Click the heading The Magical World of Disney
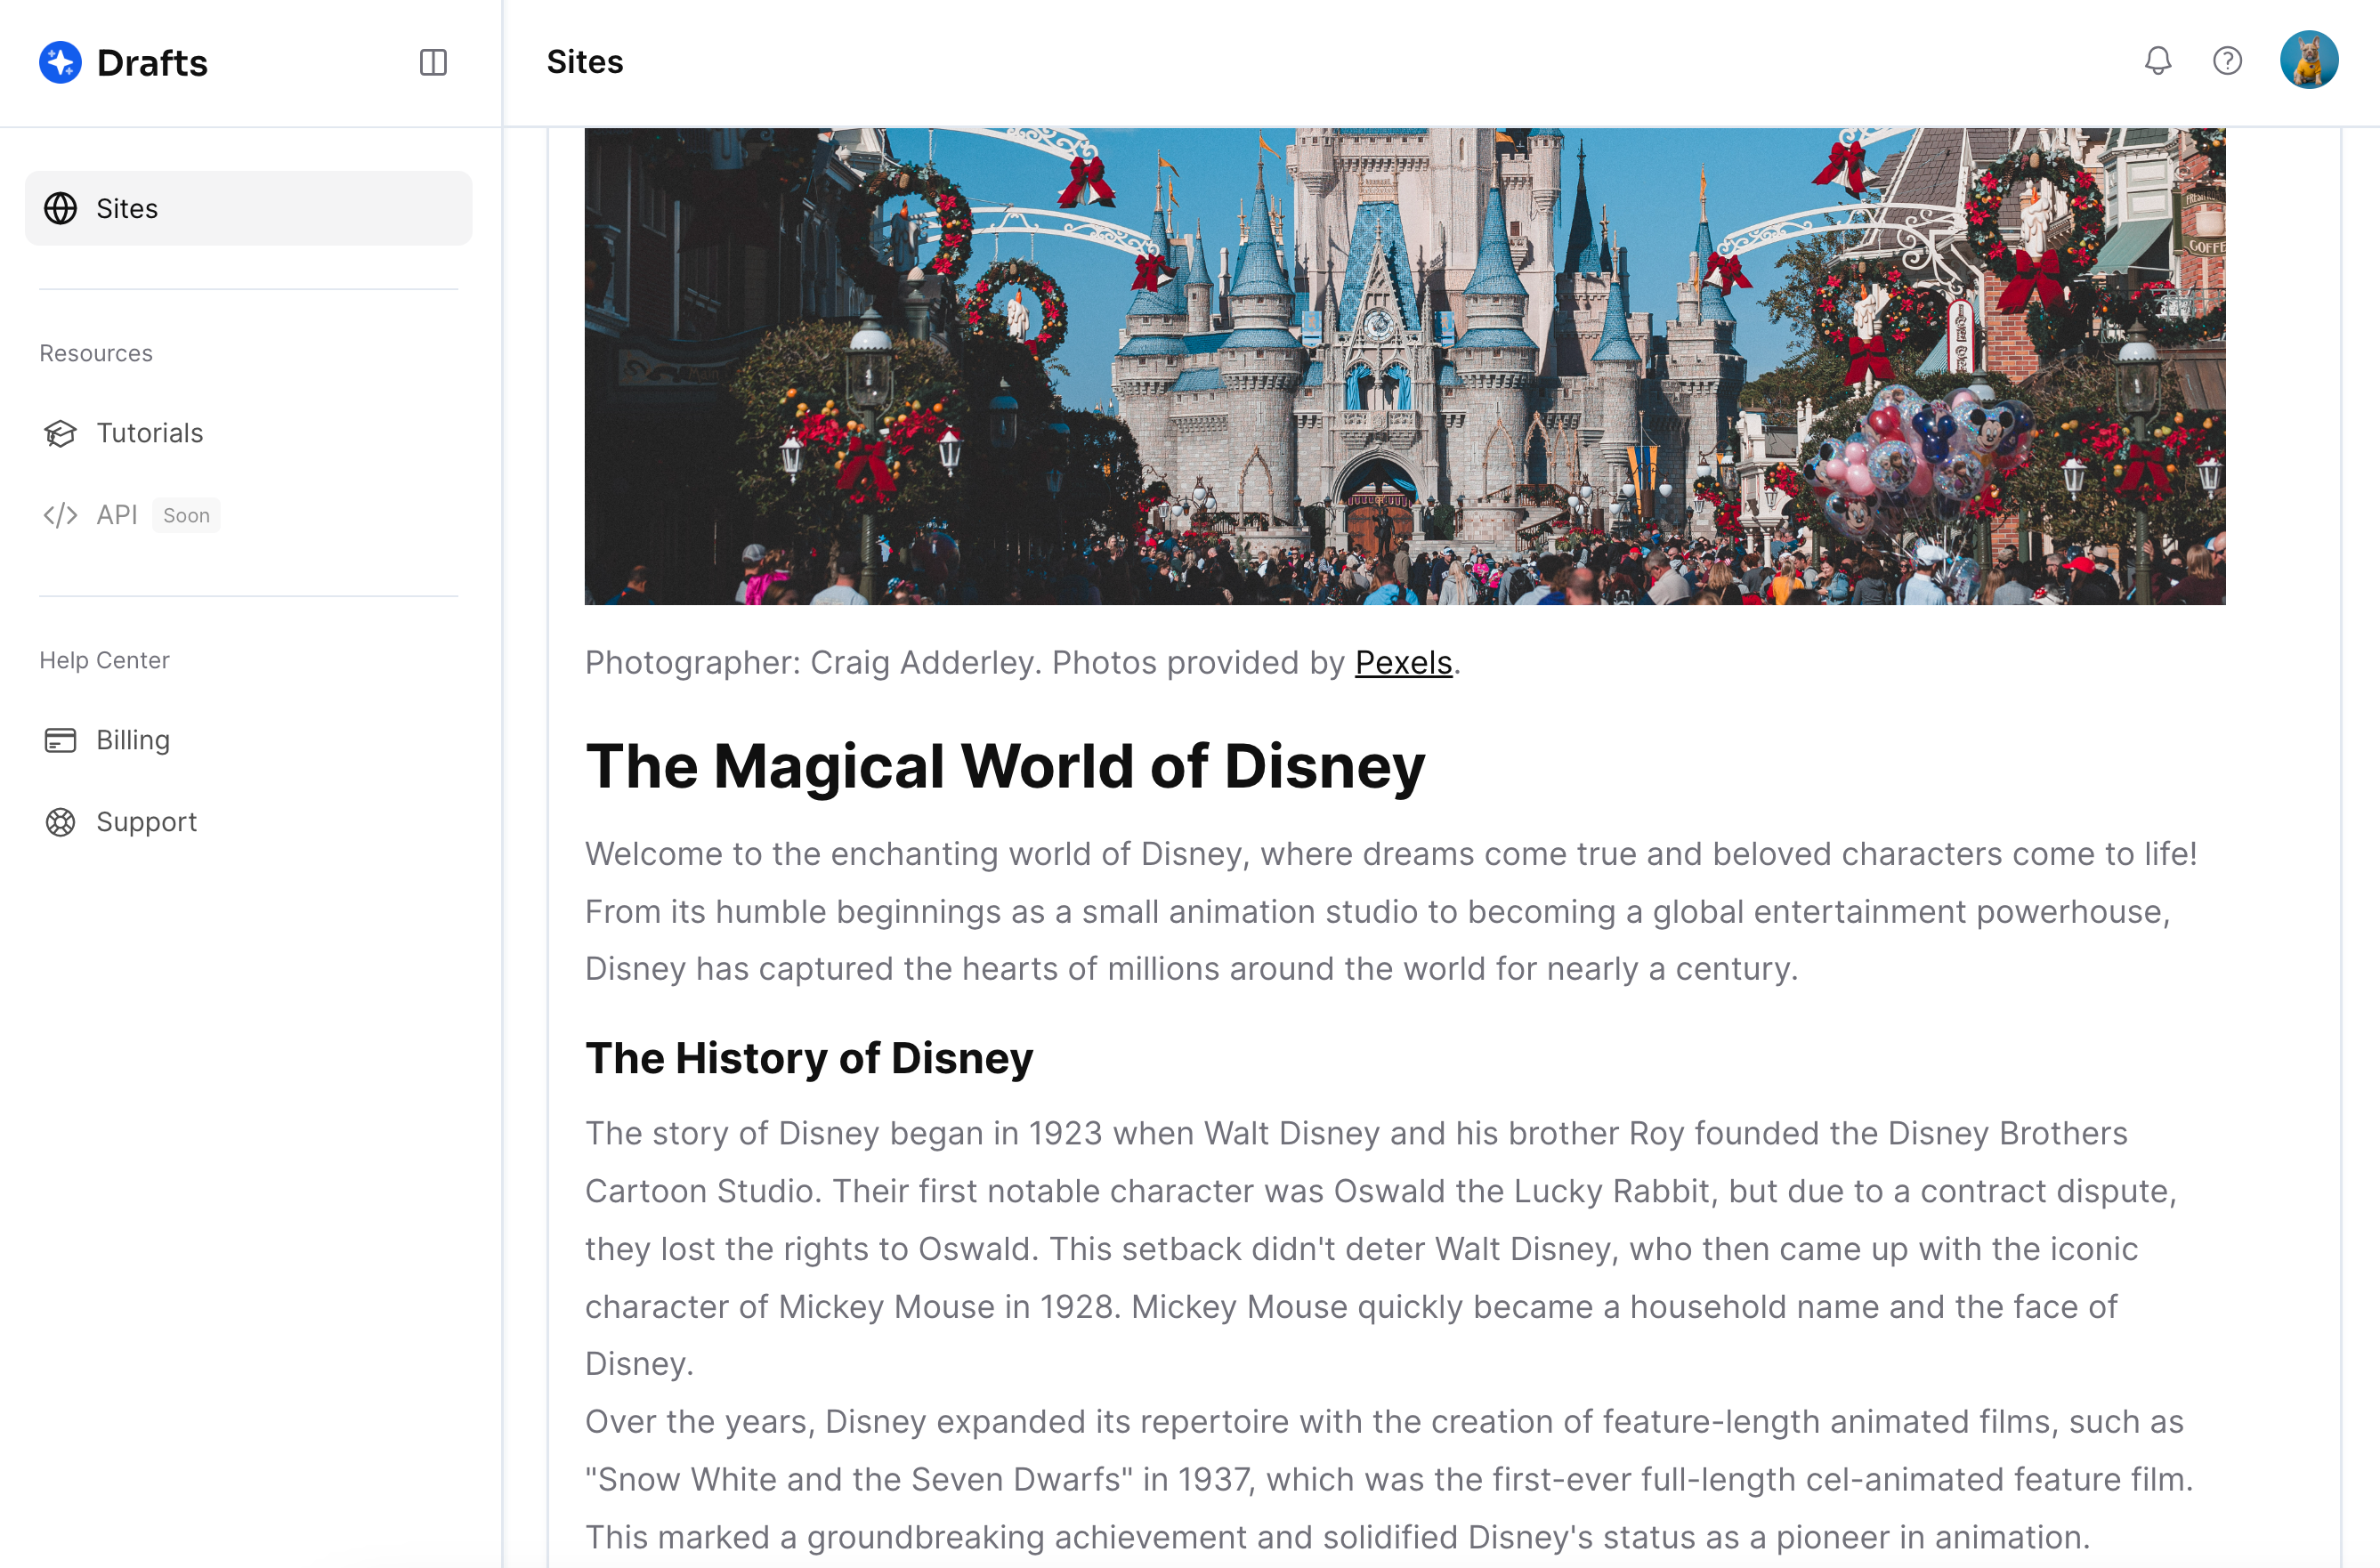This screenshot has height=1568, width=2380. pos(1005,767)
